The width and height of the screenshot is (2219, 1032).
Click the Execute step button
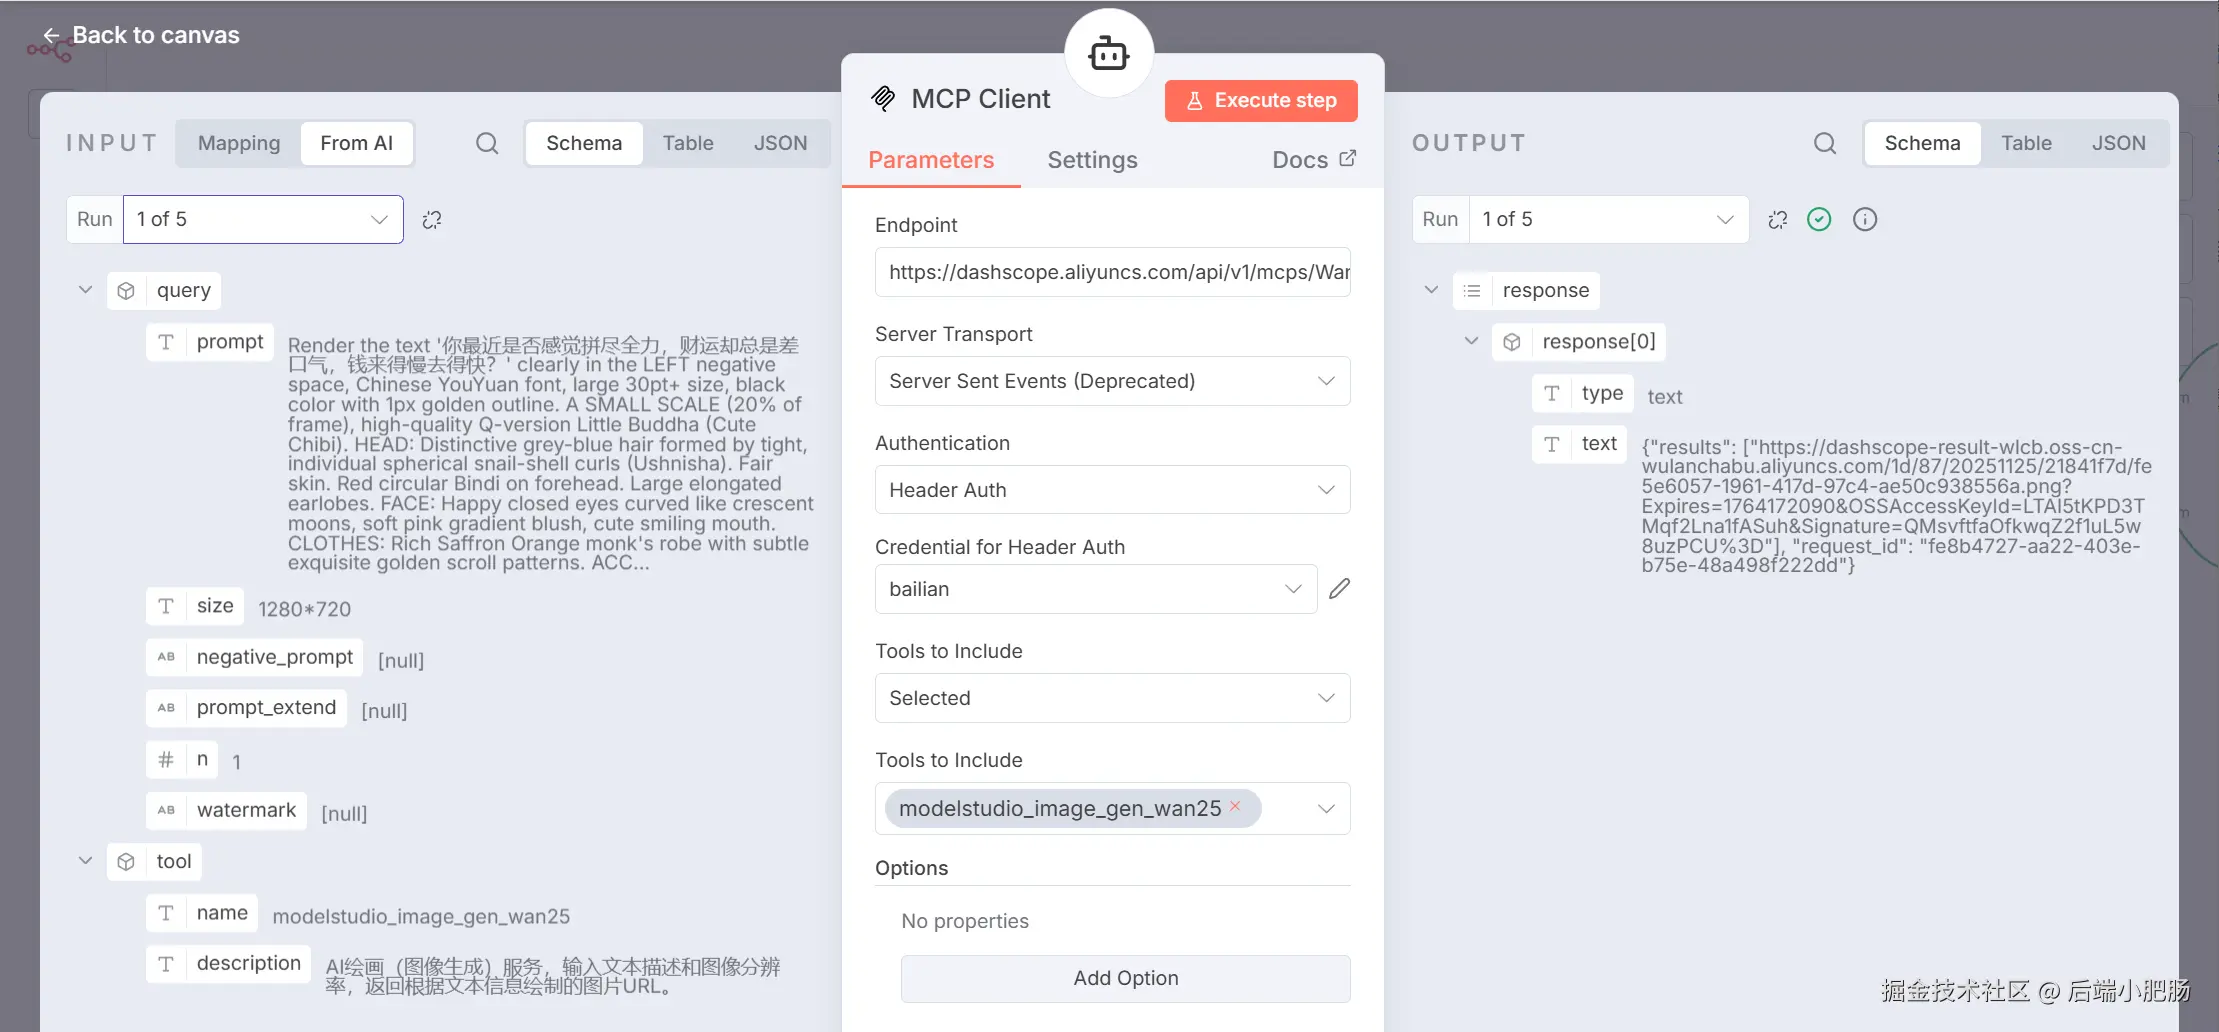[1261, 101]
